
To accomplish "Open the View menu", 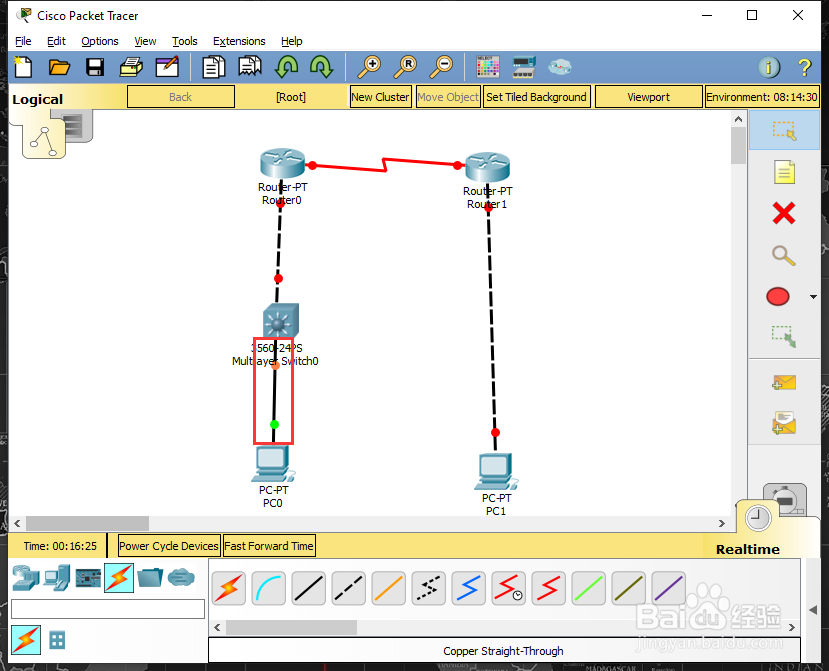I will pos(145,41).
